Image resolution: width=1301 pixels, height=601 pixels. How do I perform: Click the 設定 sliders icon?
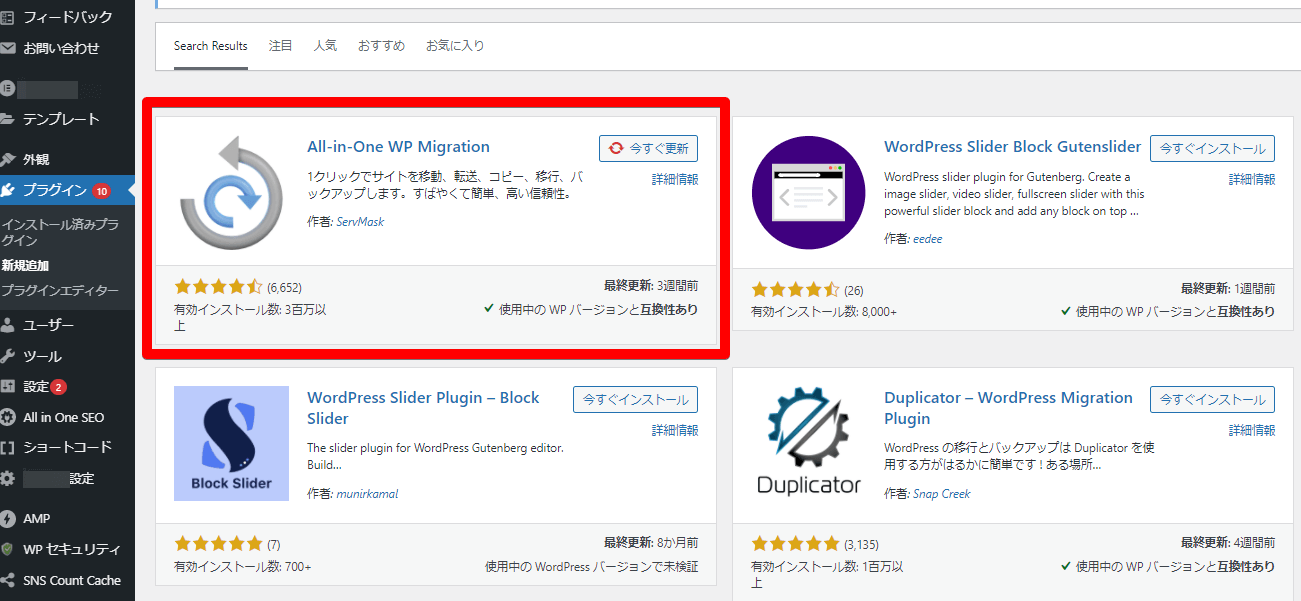point(8,386)
